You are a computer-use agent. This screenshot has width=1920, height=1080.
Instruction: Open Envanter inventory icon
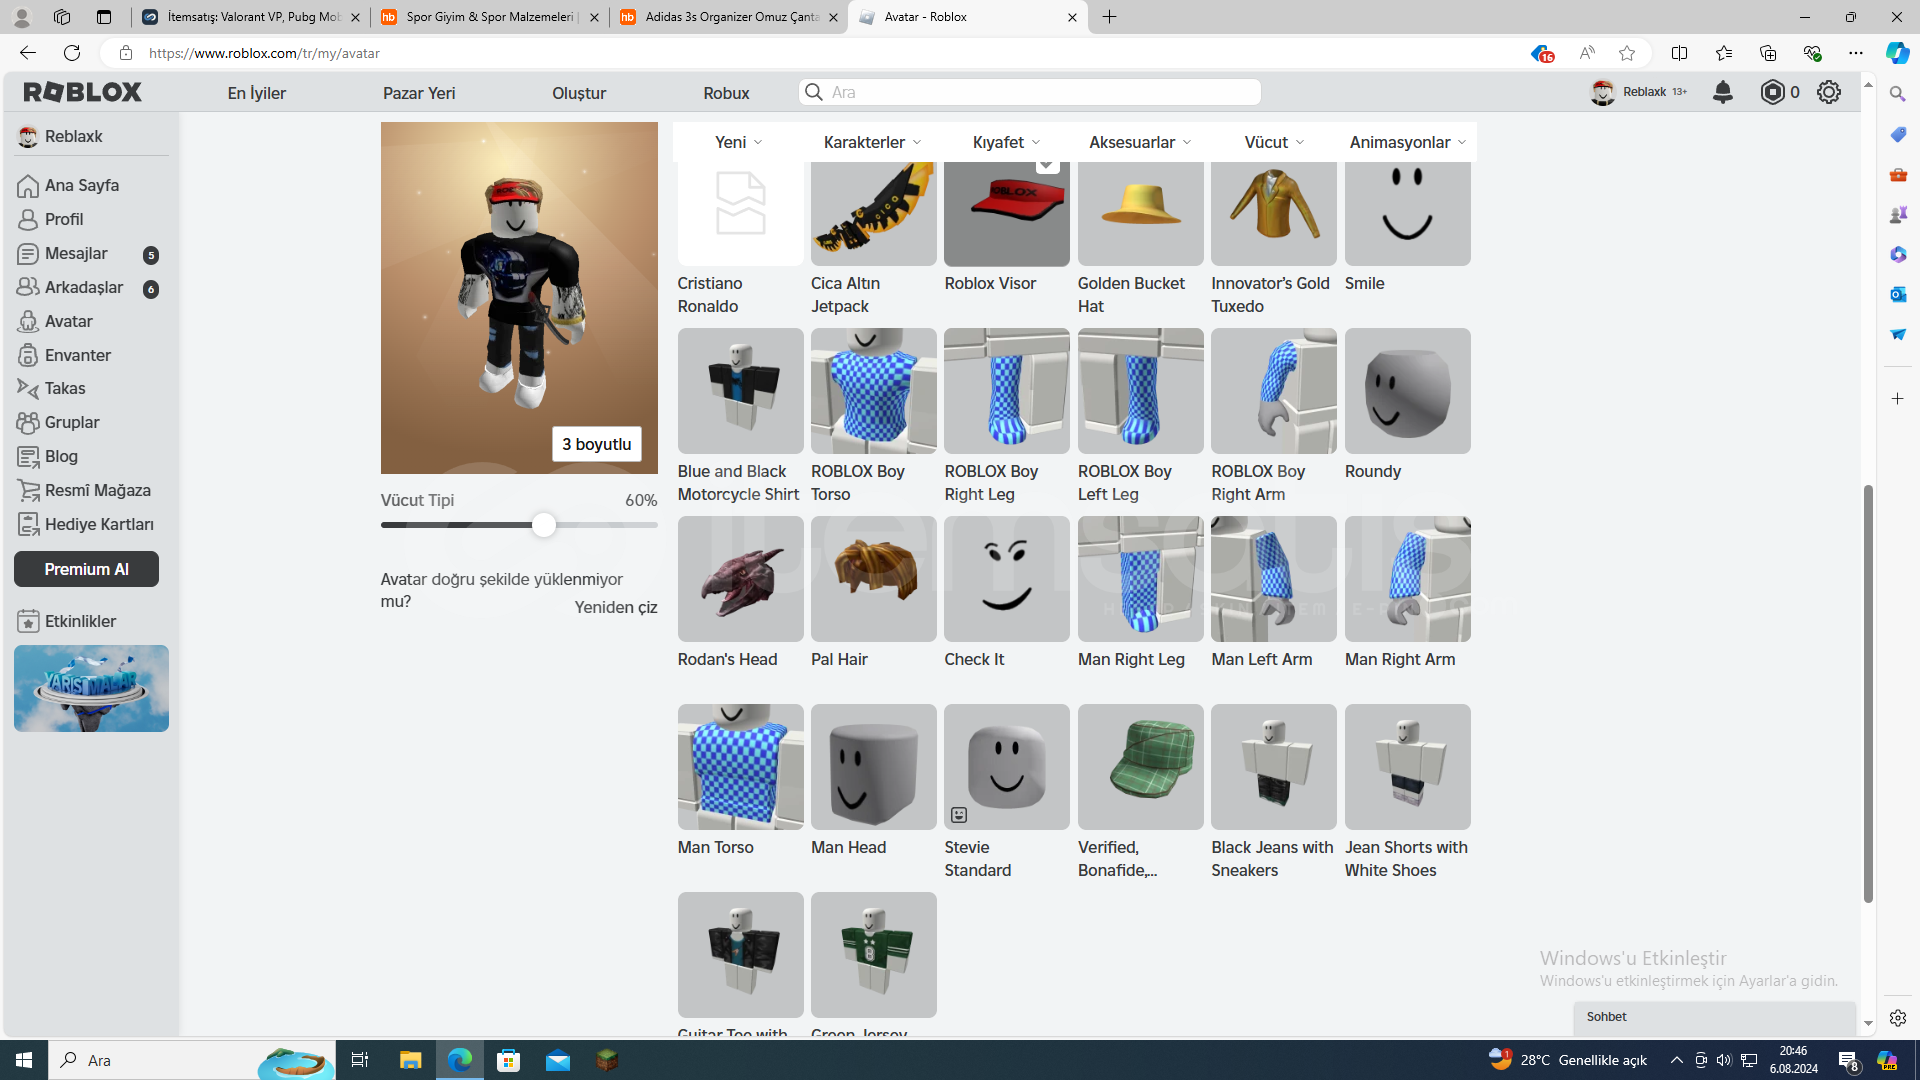click(28, 356)
